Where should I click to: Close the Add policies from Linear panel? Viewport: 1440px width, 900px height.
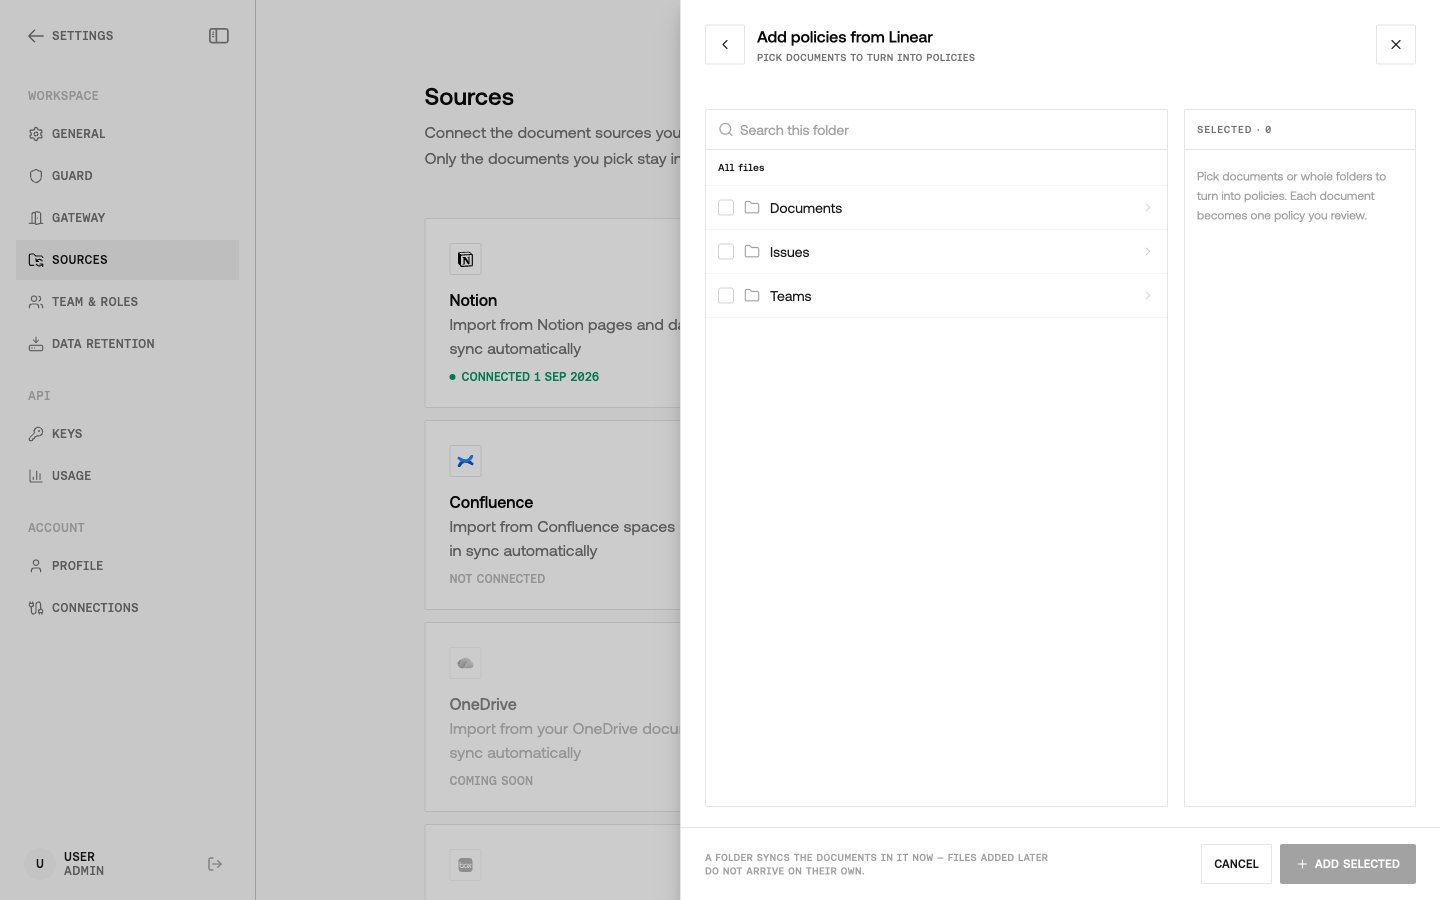[1396, 45]
